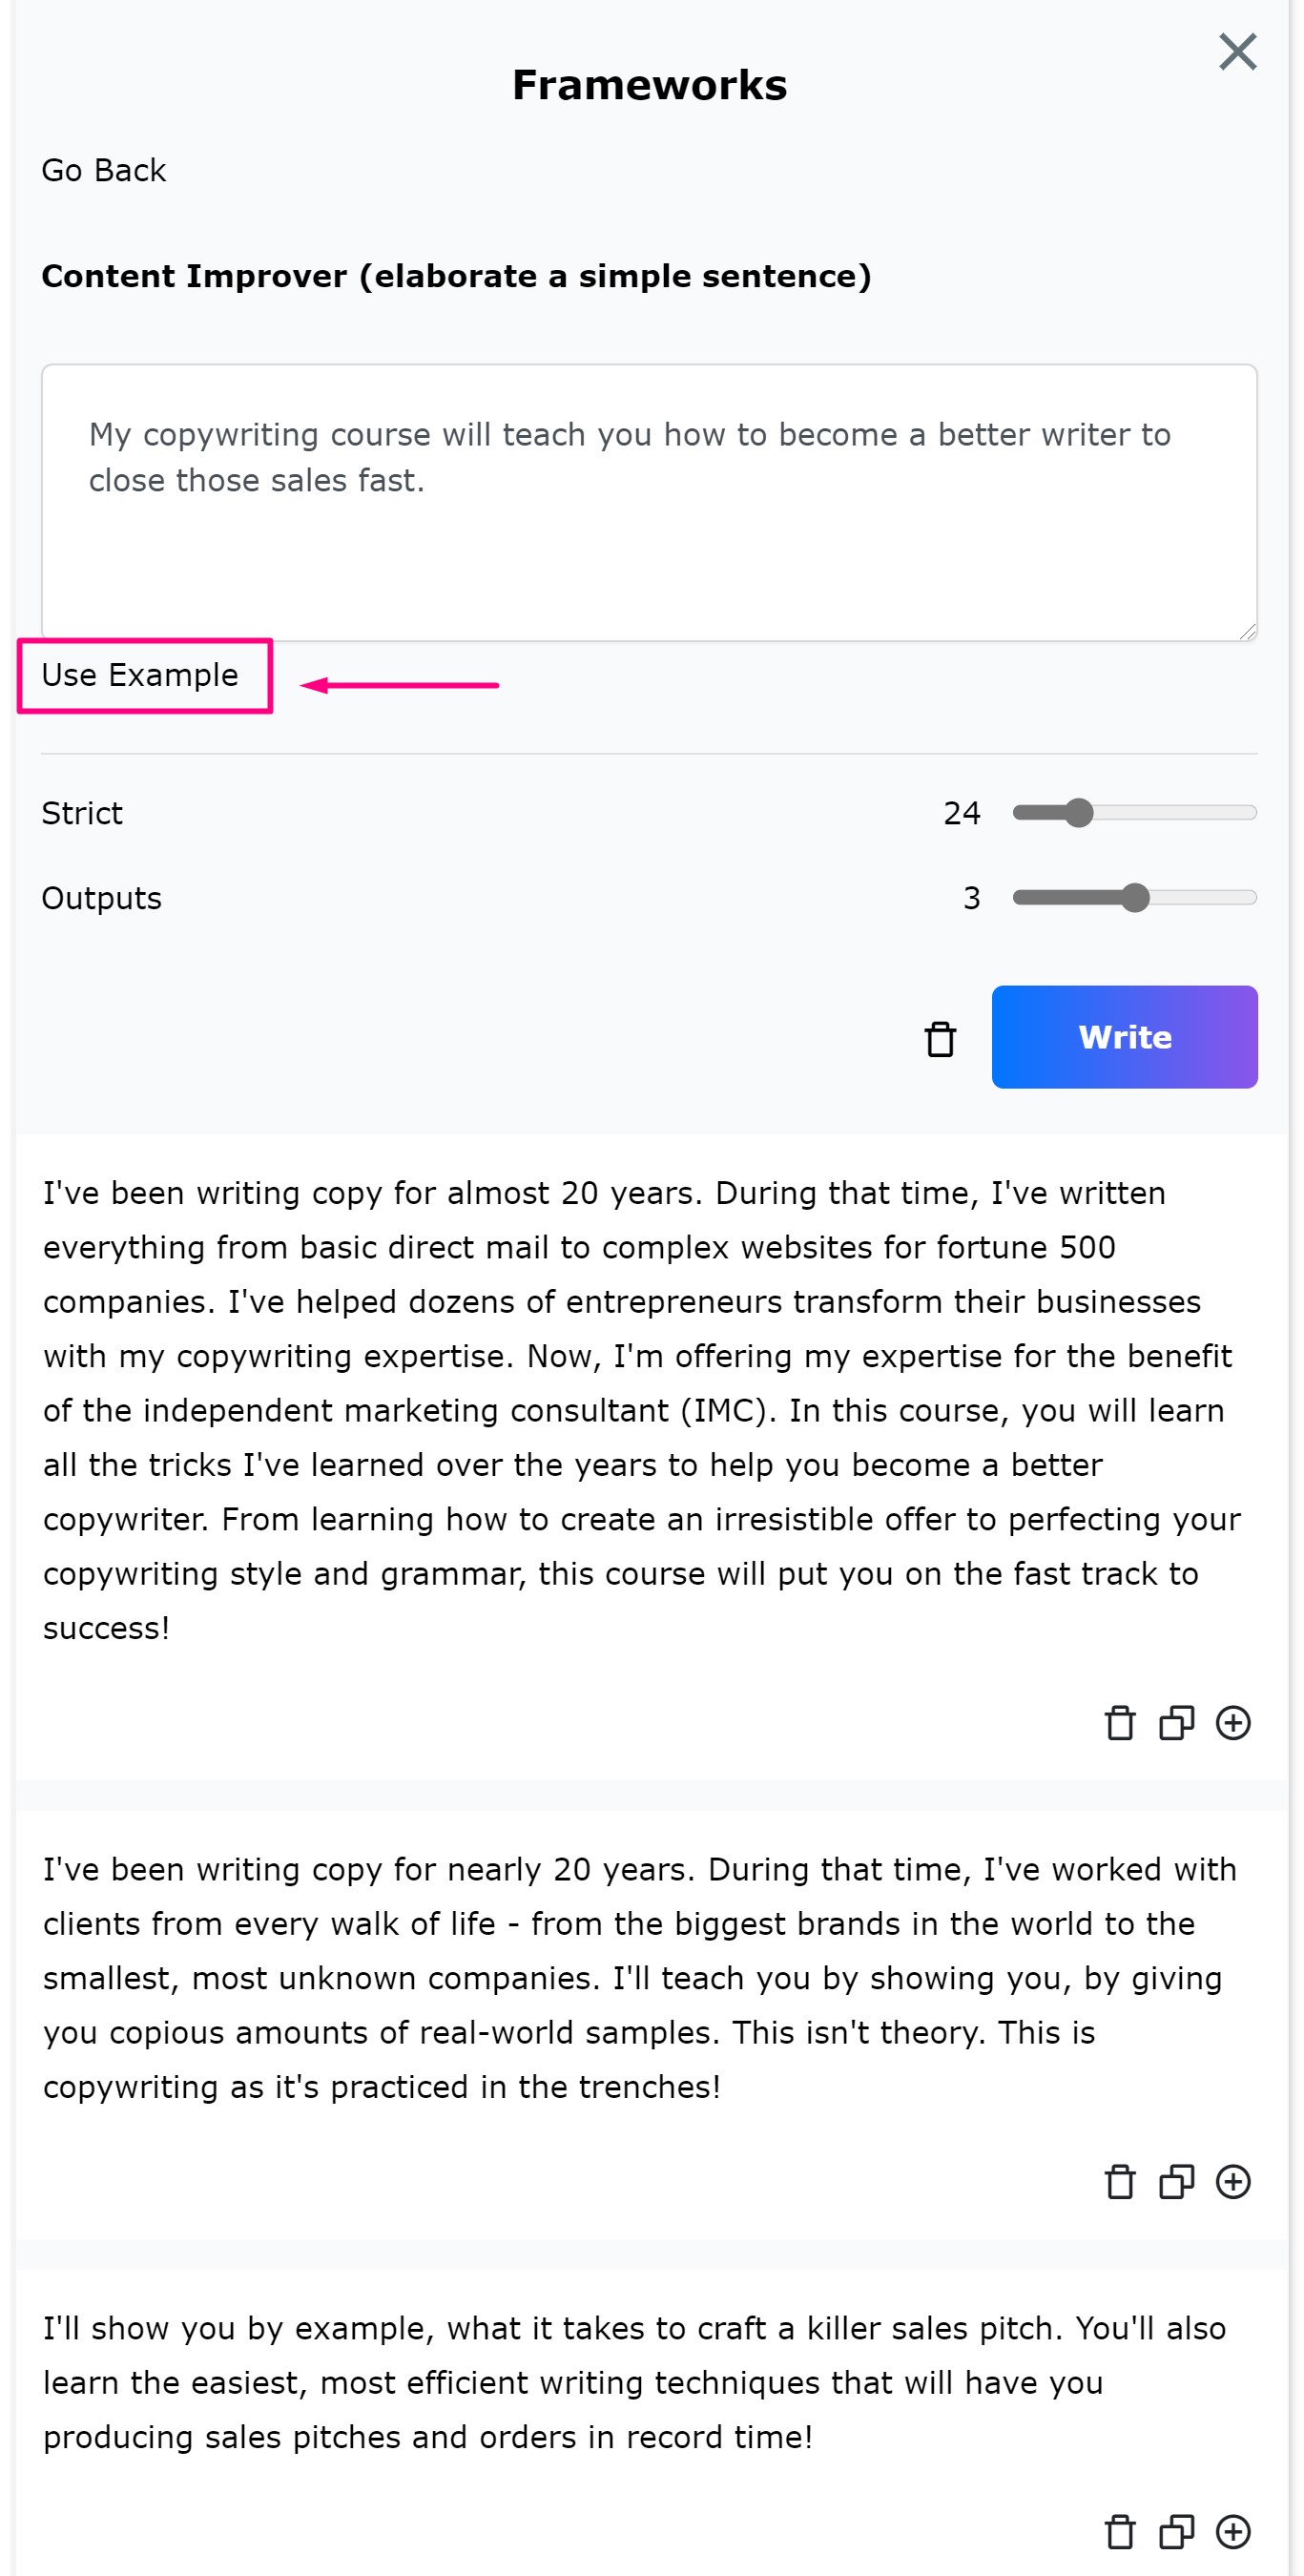
Task: Click the Go Back link
Action: (103, 170)
